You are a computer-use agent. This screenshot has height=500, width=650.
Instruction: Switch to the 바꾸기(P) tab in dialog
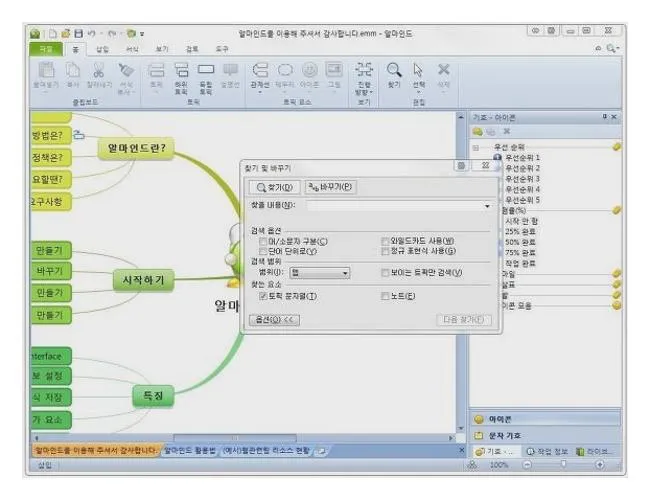[330, 187]
